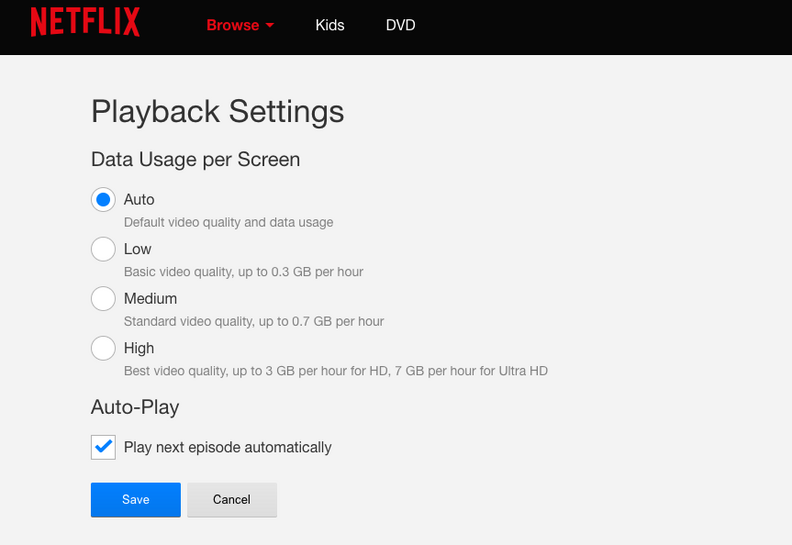792x545 pixels.
Task: Choose the Medium data usage radio button
Action: [103, 298]
